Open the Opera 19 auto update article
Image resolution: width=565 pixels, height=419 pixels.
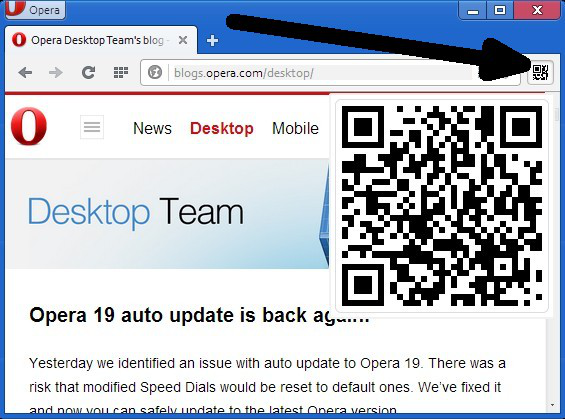point(199,316)
